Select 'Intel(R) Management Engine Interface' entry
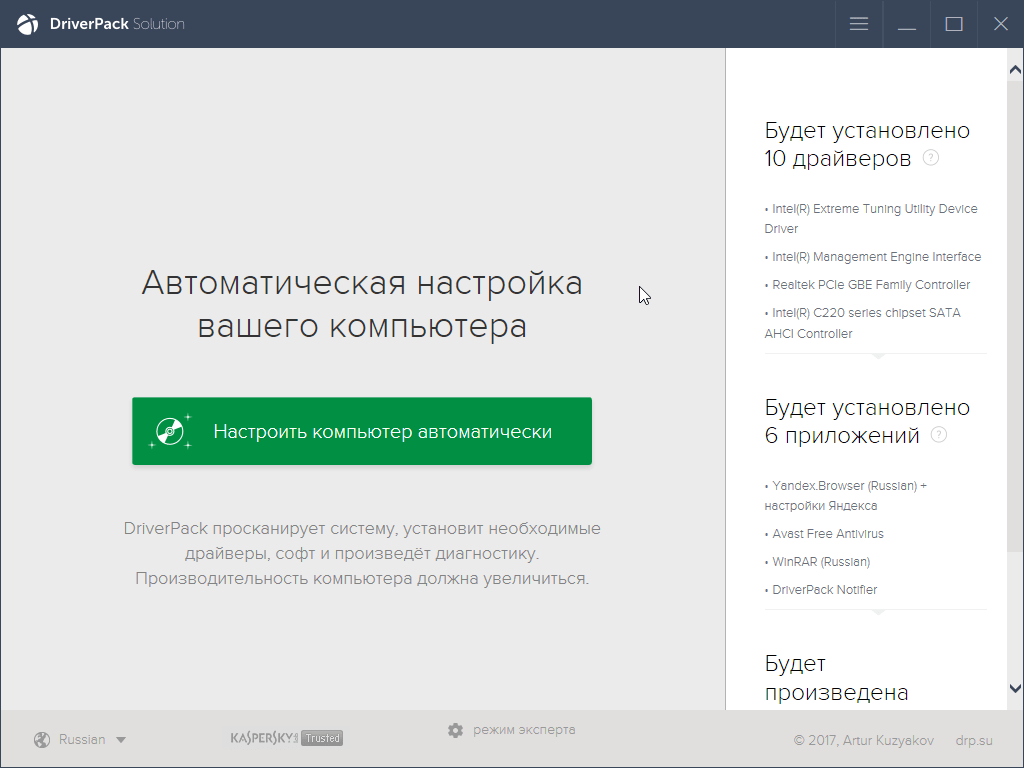Screen dimensions: 1024x768 tap(873, 257)
